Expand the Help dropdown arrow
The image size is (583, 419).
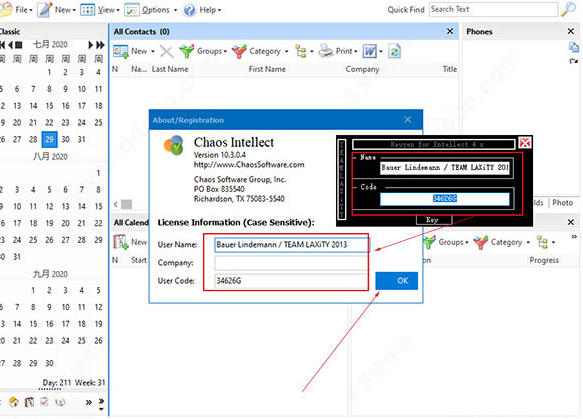click(219, 10)
